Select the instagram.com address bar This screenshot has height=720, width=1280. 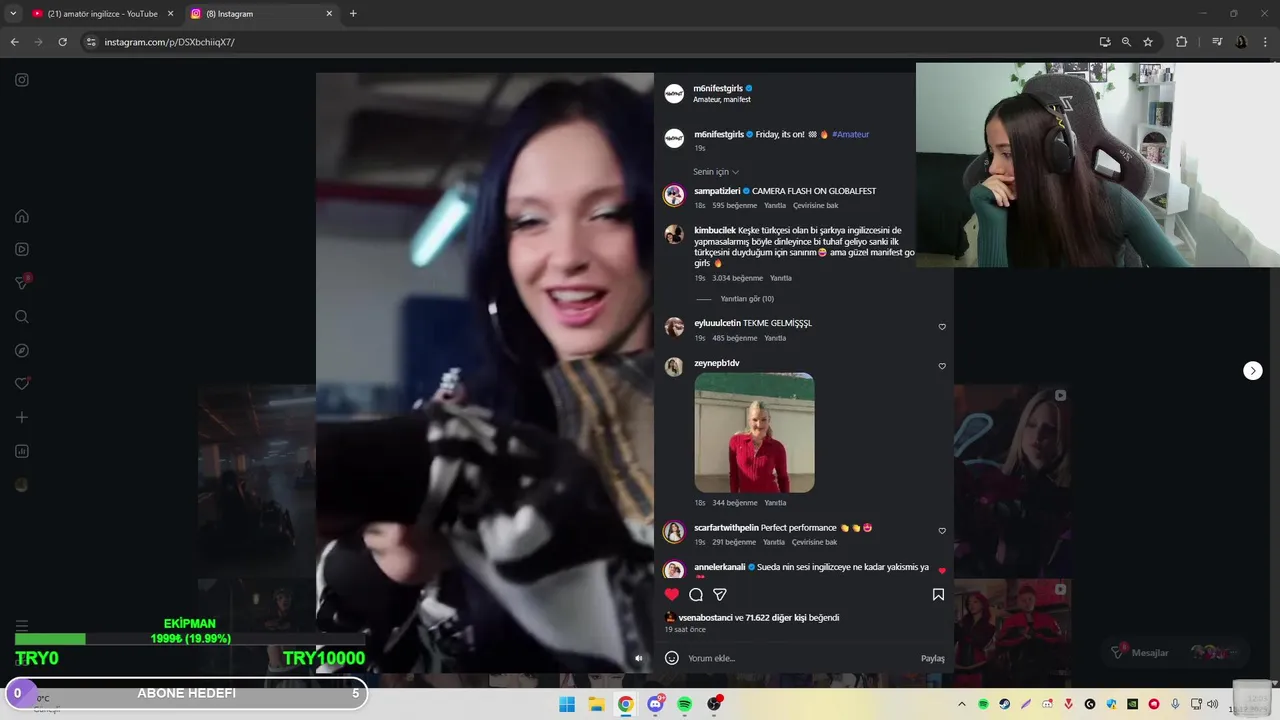pyautogui.click(x=590, y=42)
